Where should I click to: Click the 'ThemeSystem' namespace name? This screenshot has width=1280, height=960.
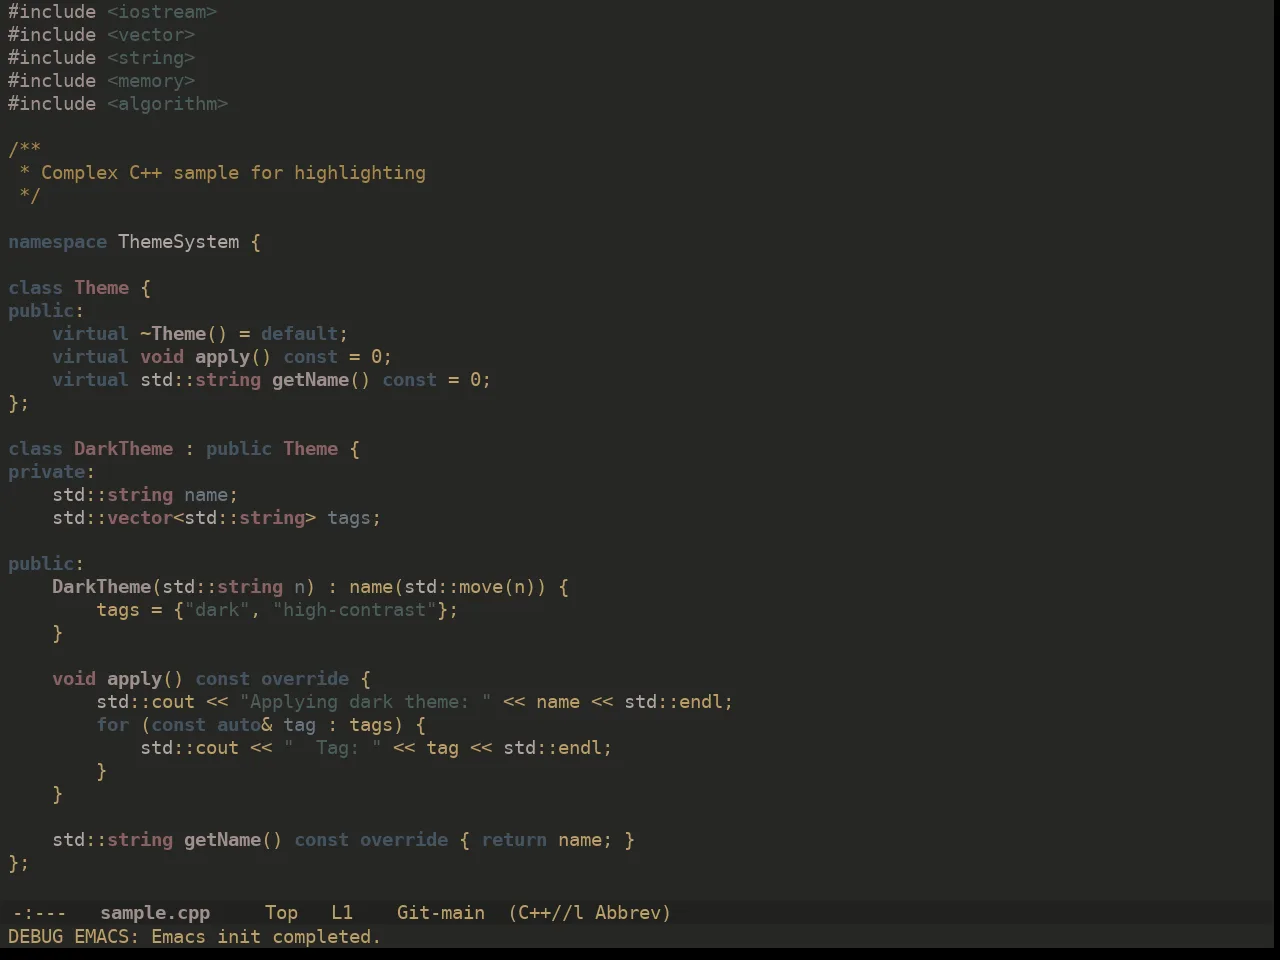coord(178,242)
